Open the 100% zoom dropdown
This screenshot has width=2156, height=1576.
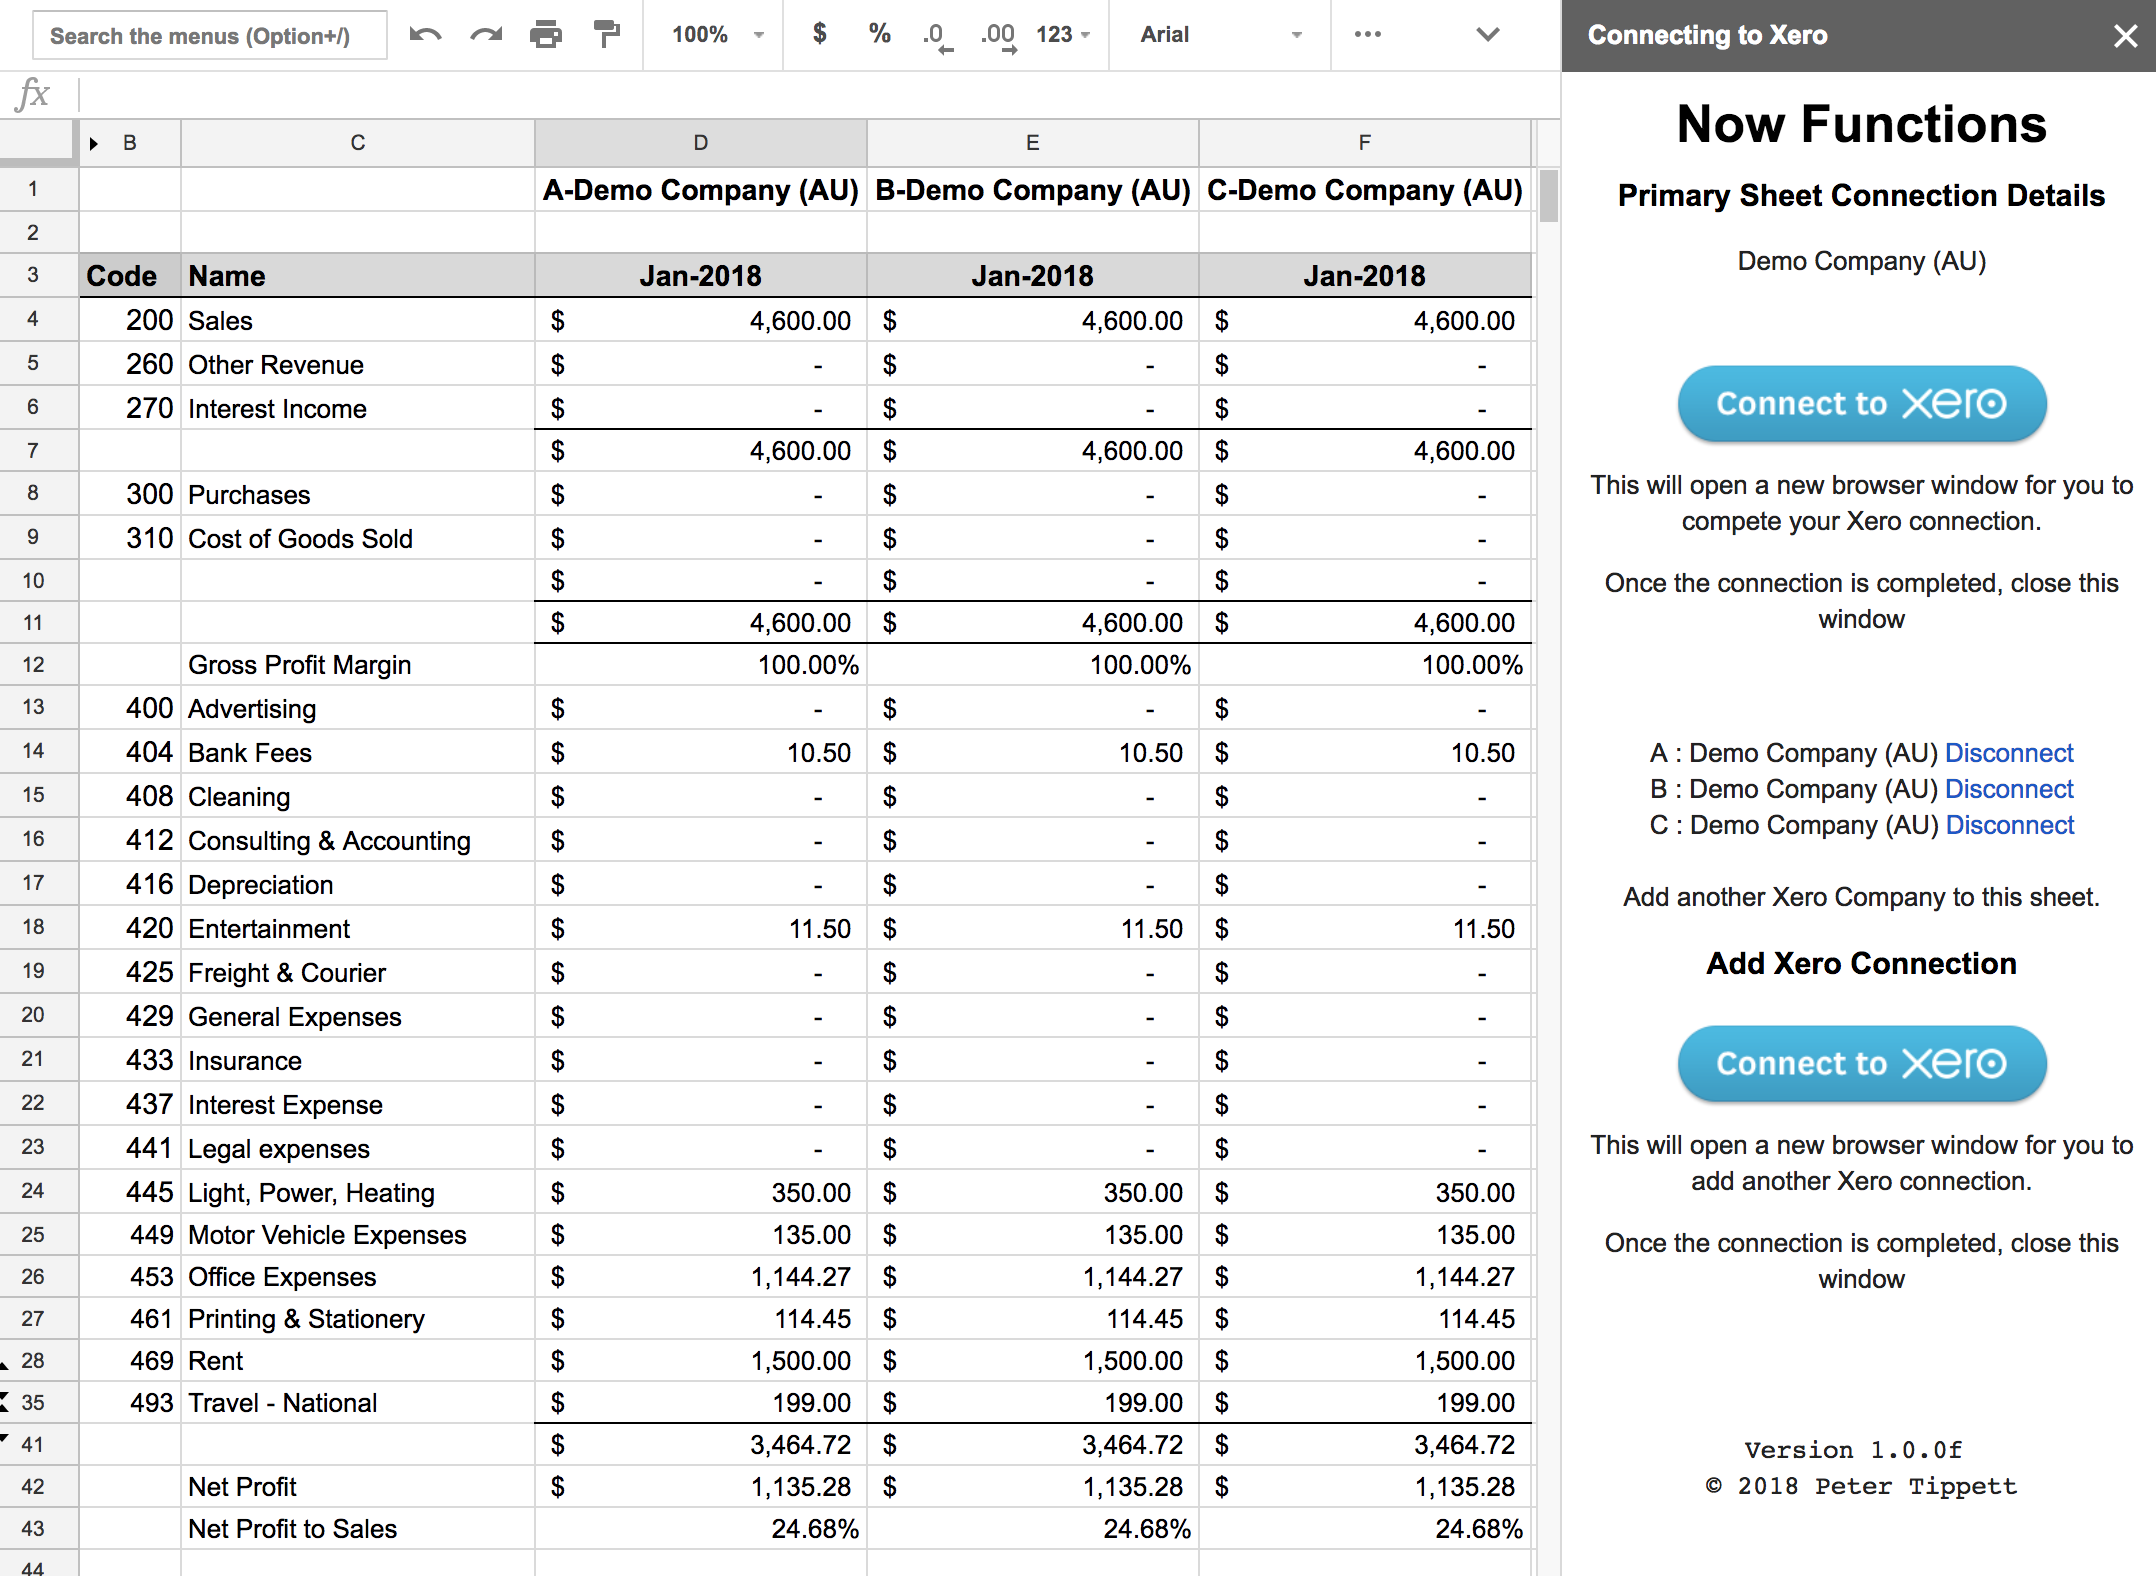(717, 35)
